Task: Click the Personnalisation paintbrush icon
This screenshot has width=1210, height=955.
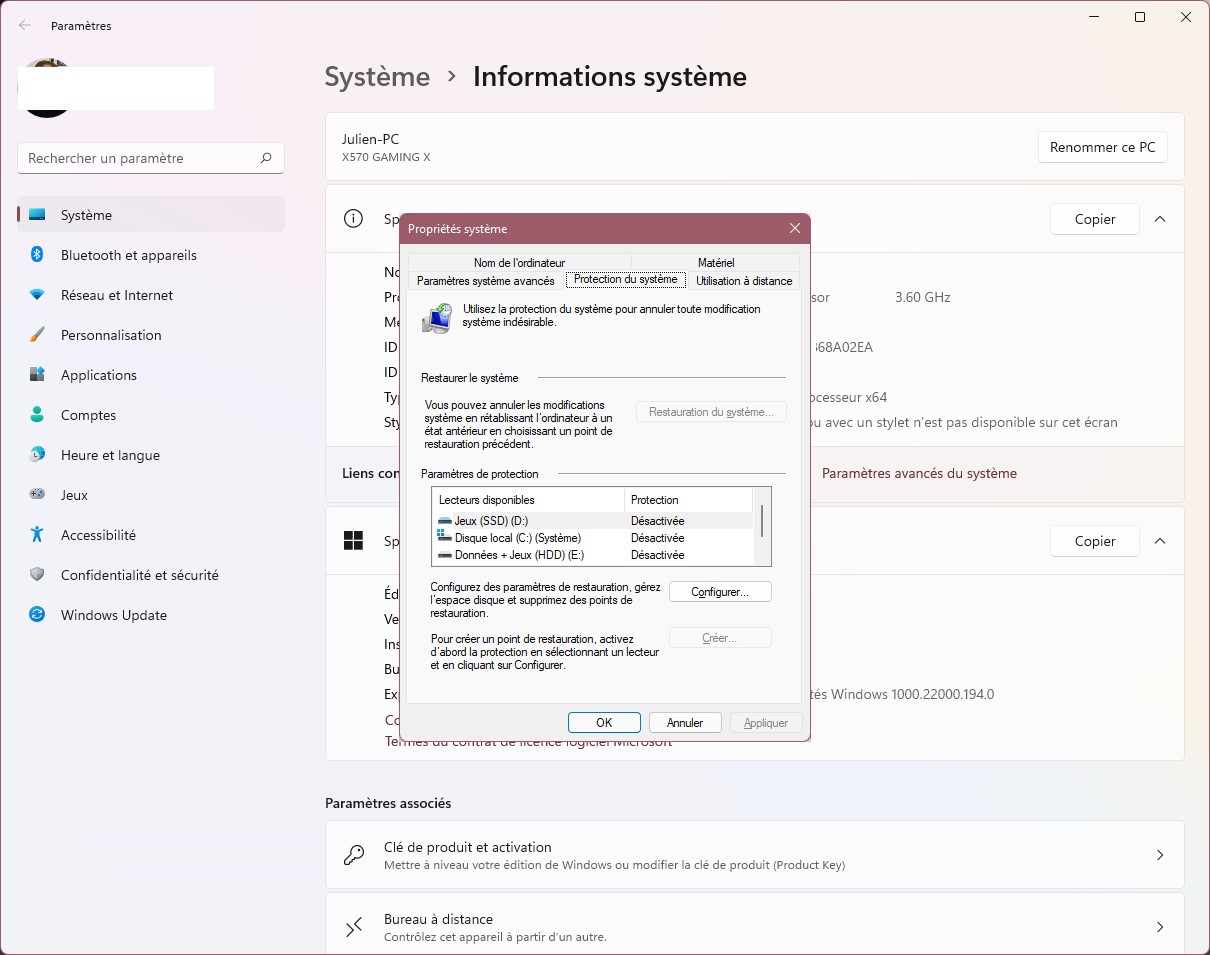Action: pos(37,335)
